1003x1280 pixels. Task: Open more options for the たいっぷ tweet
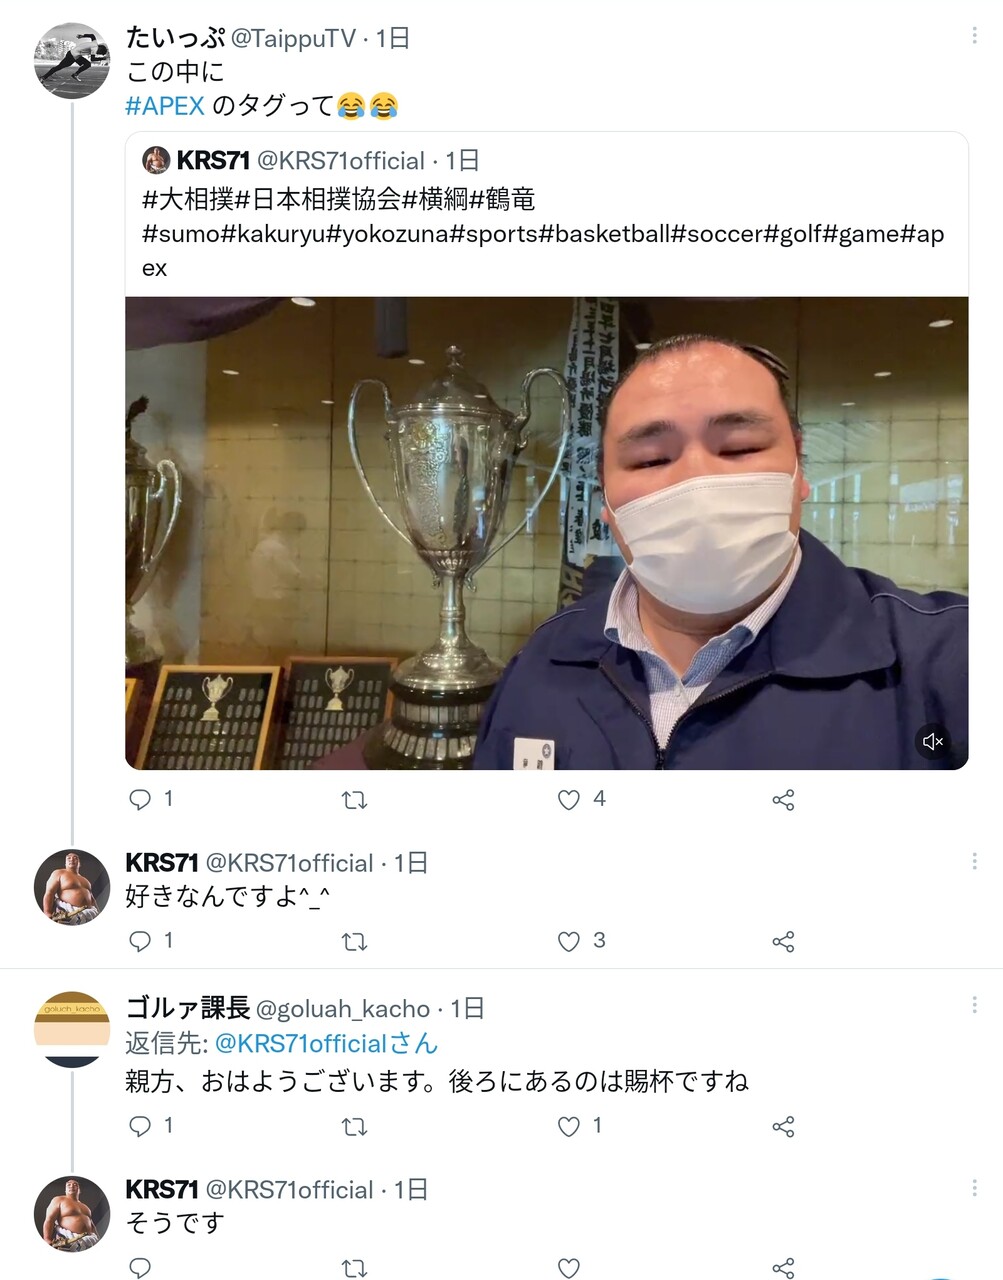tap(974, 36)
